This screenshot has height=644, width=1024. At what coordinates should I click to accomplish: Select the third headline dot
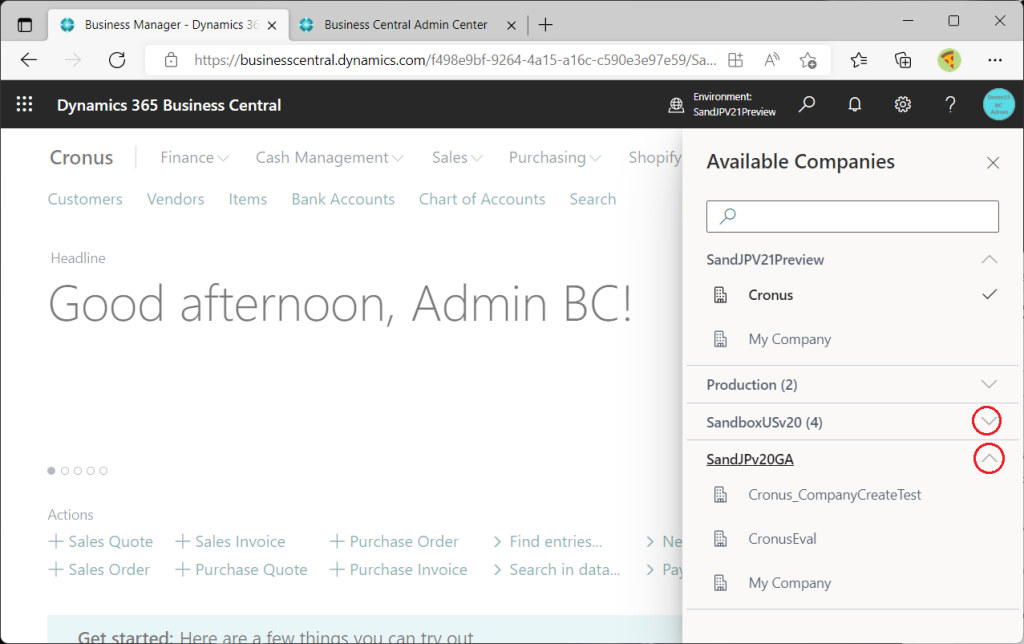coord(78,470)
